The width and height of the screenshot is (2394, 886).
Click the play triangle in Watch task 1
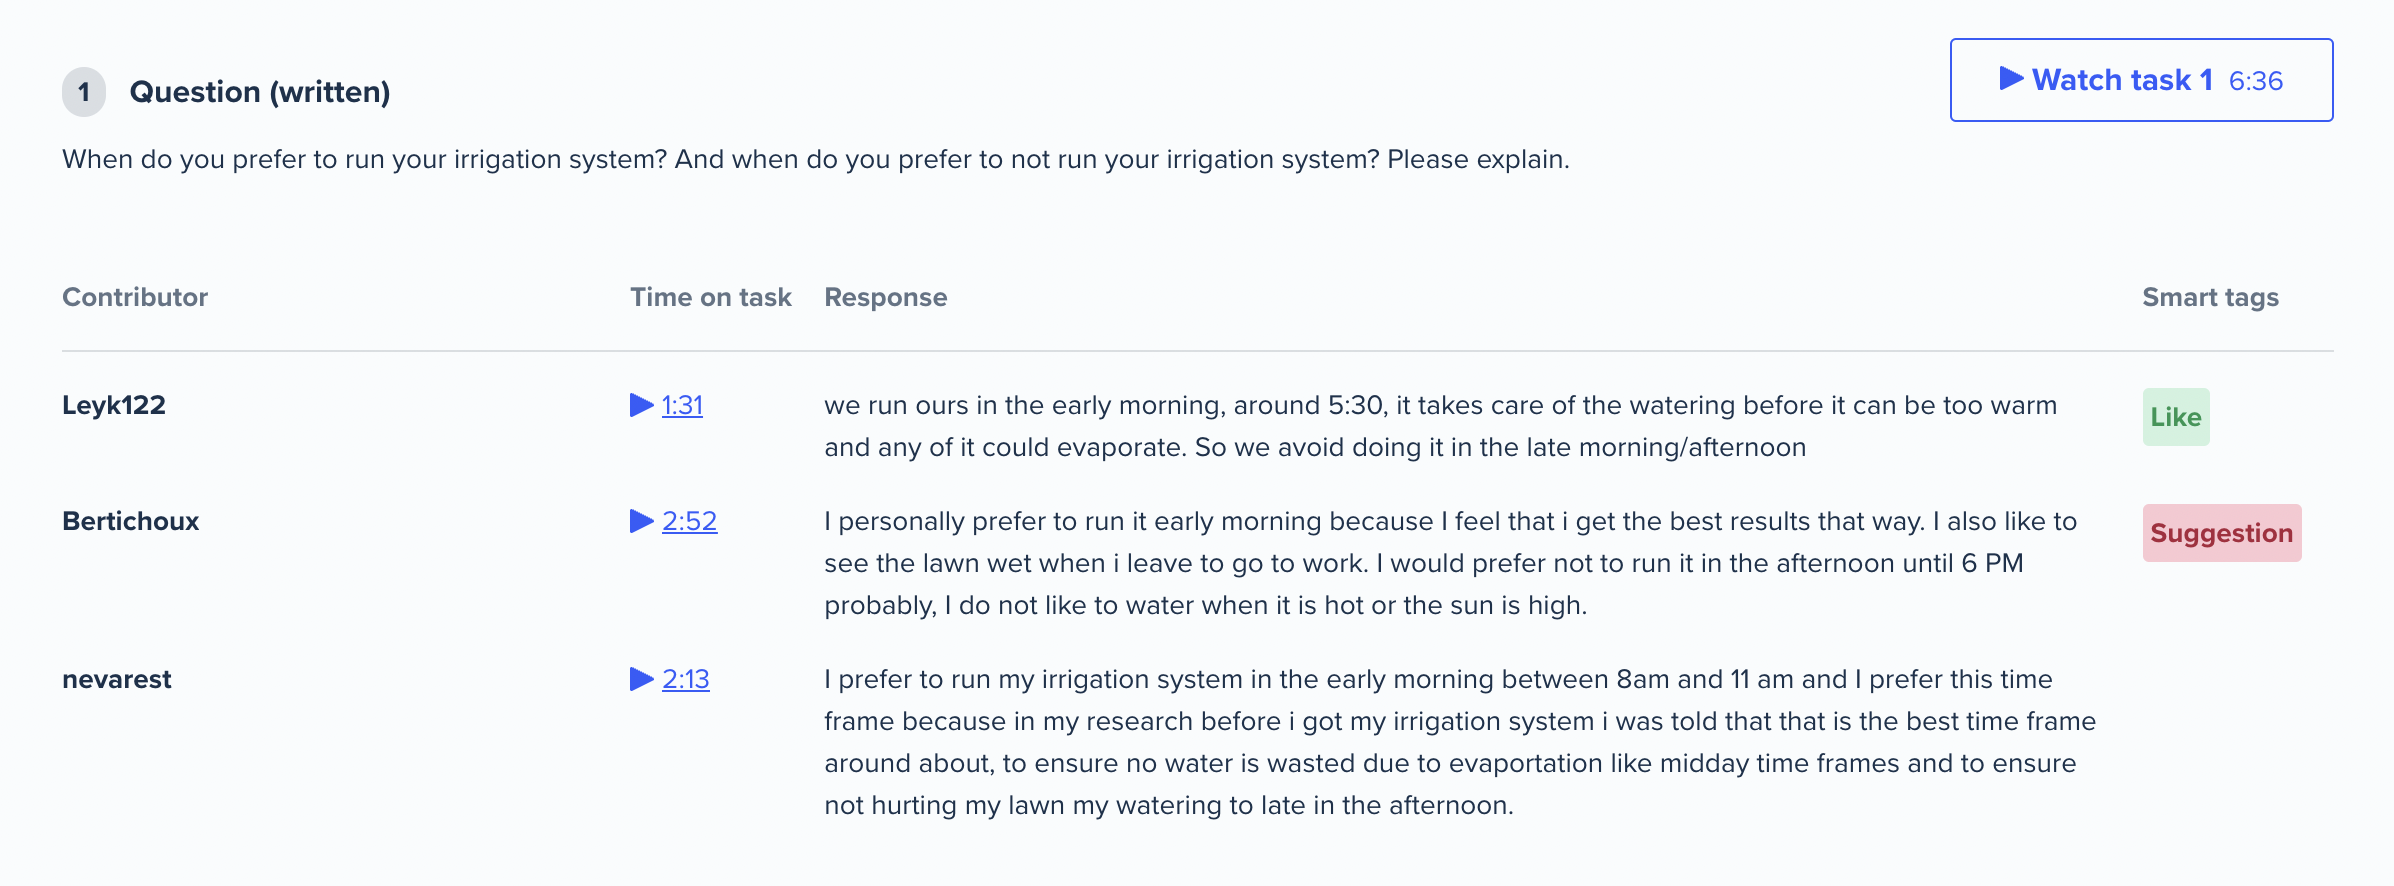point(2011,79)
